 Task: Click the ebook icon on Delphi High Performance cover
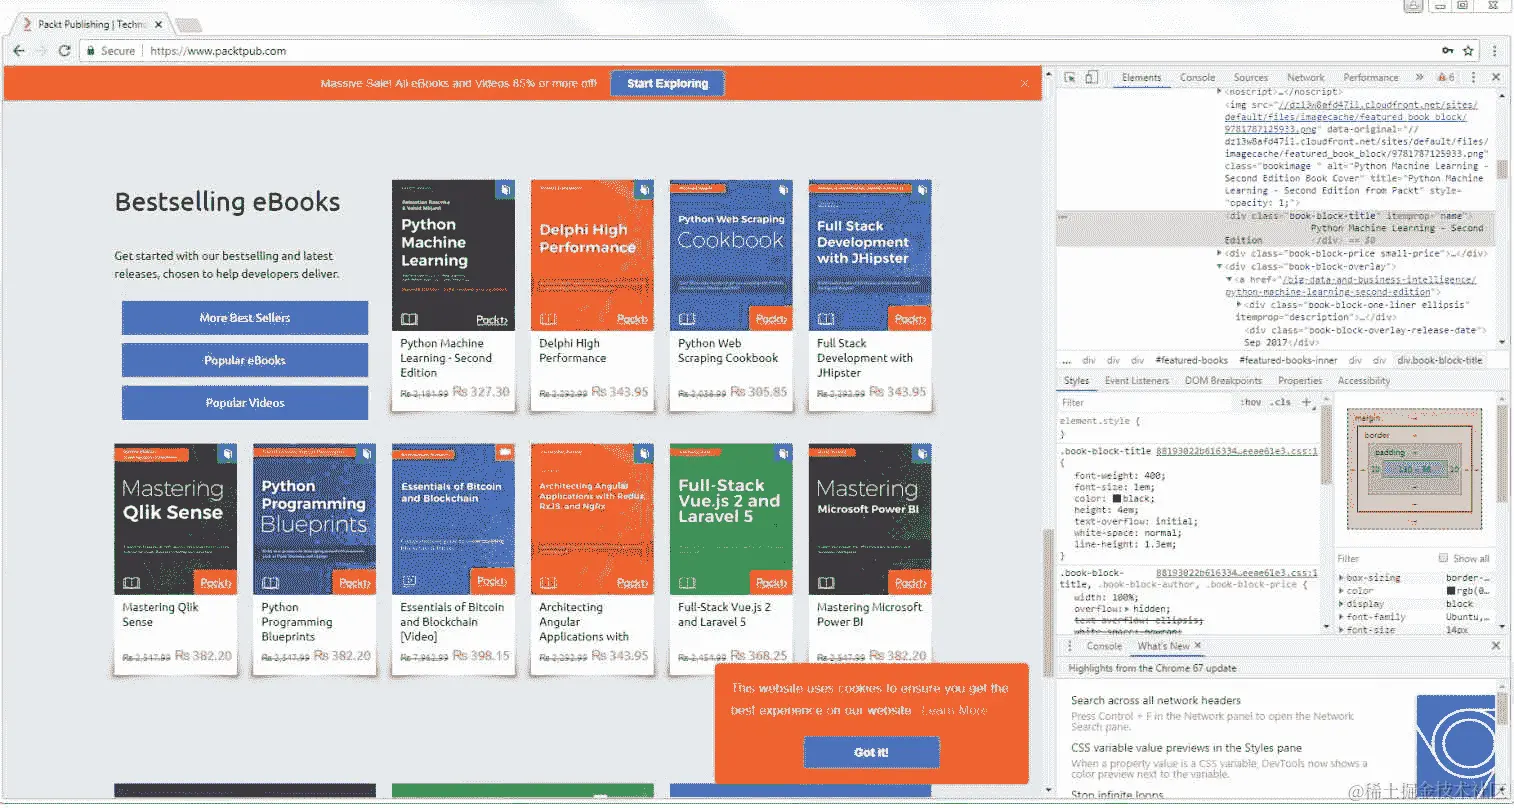coord(645,189)
